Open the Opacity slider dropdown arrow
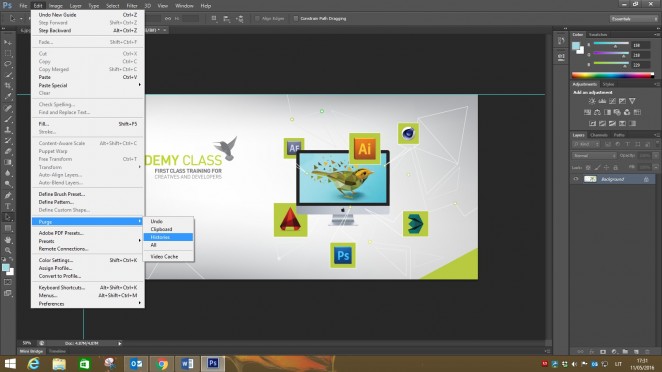Image resolution: width=662 pixels, height=372 pixels. (x=656, y=156)
